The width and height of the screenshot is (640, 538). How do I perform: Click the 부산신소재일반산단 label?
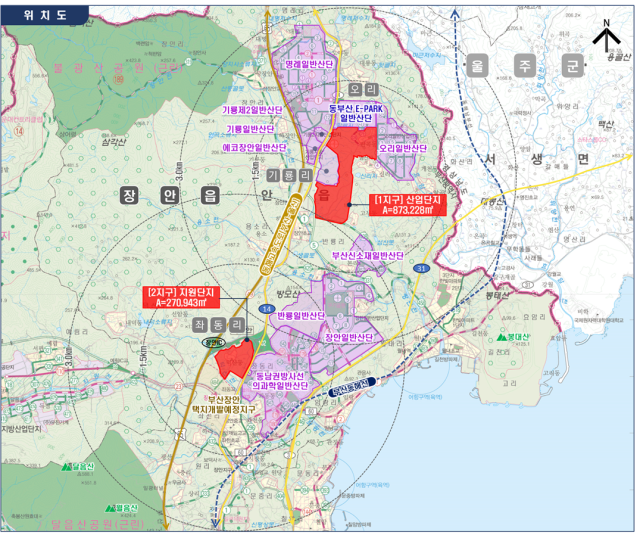[367, 255]
